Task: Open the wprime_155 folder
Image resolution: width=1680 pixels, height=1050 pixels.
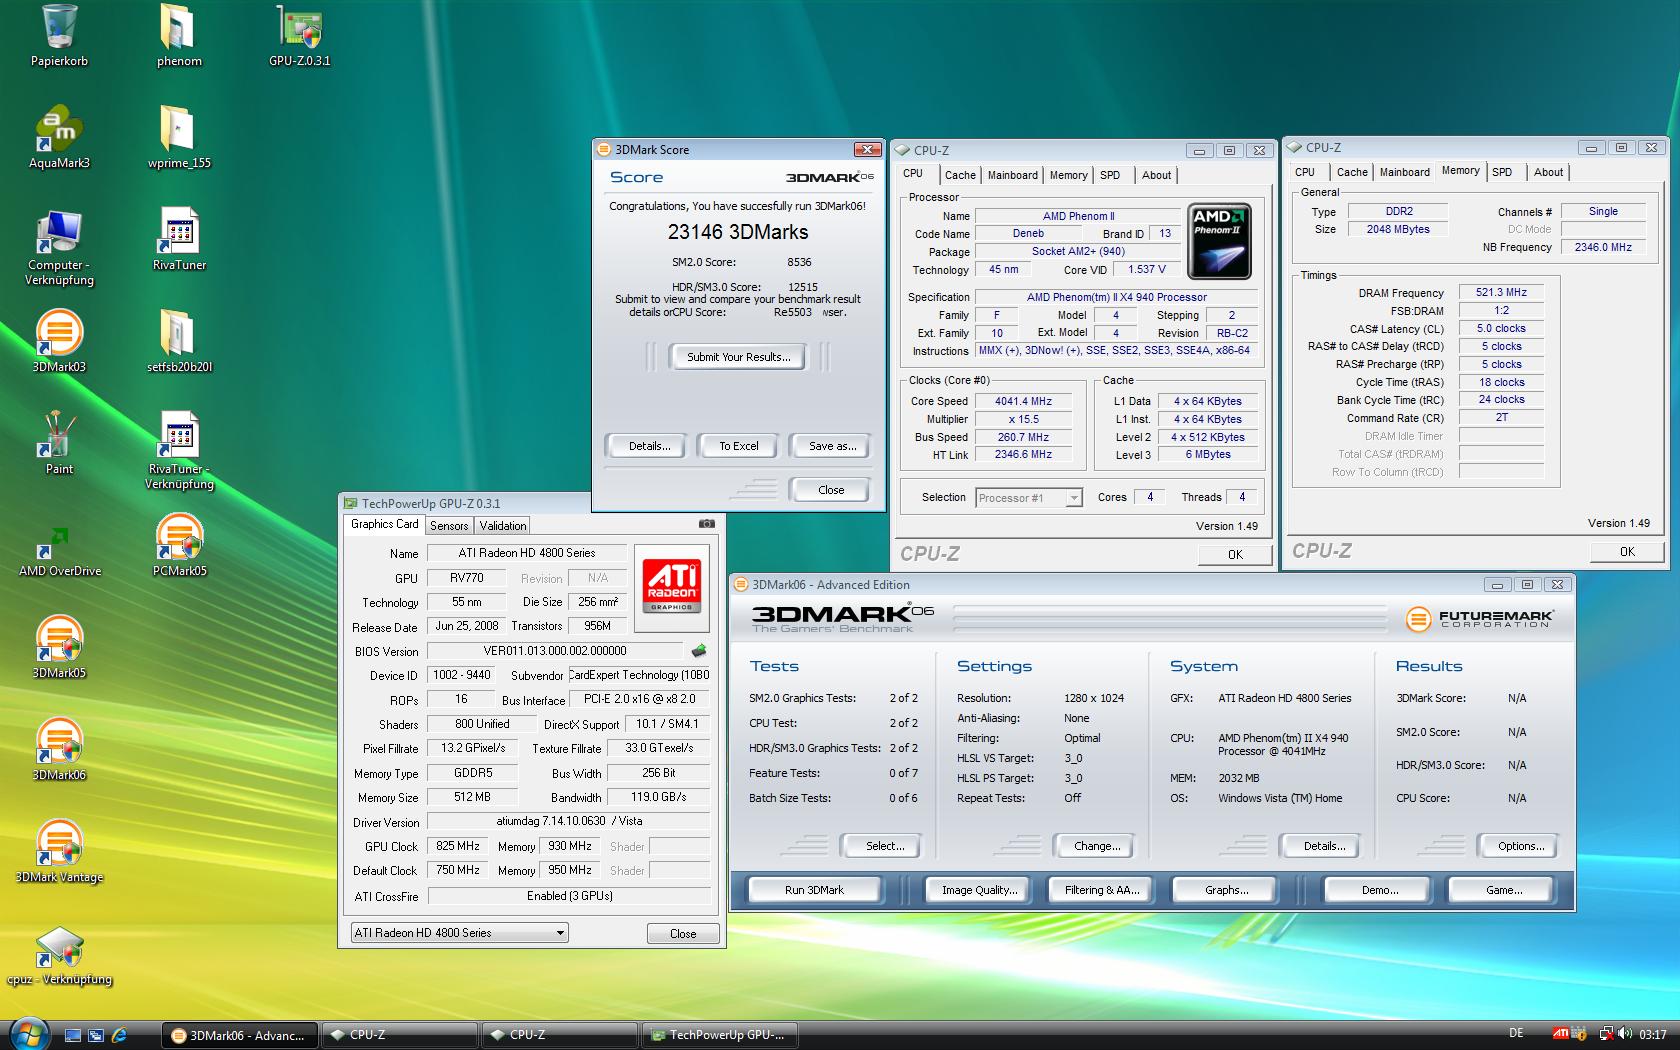Action: point(179,138)
